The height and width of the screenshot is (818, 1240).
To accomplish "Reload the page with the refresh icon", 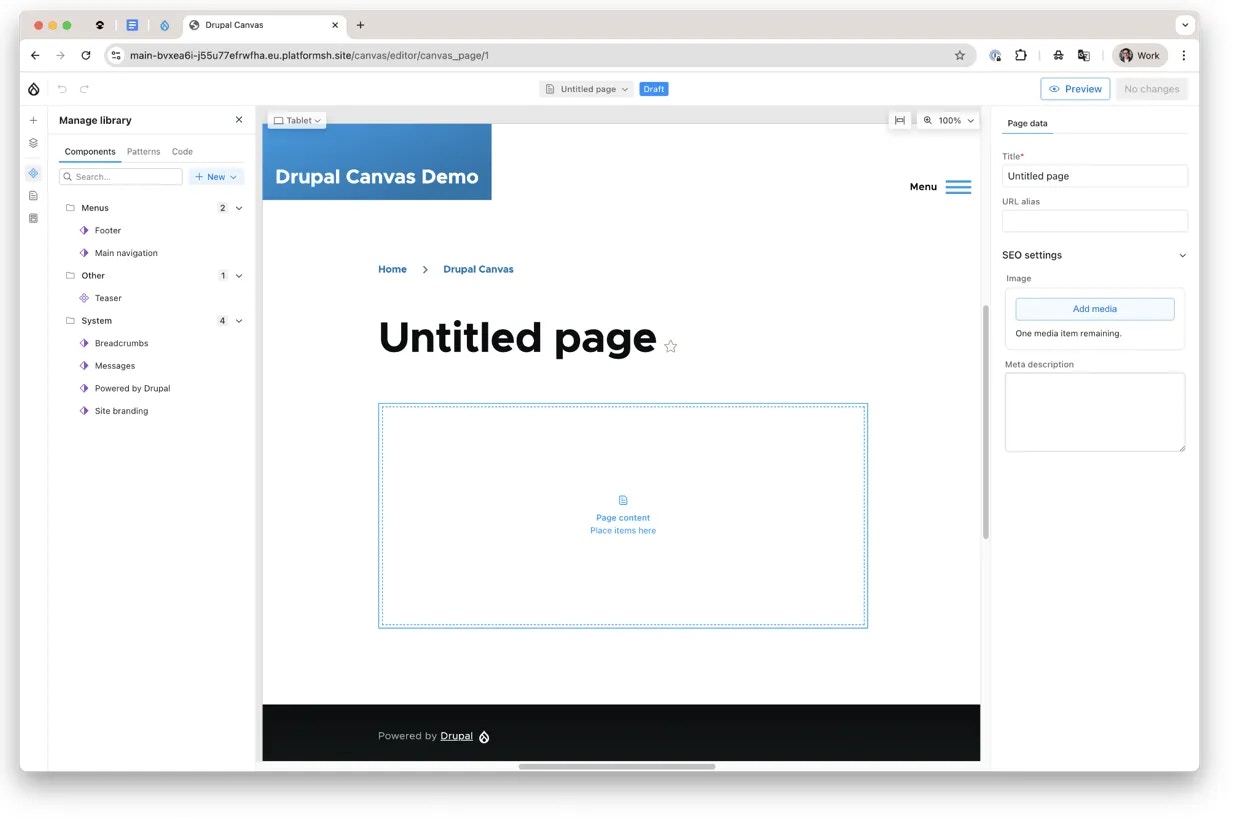I will click(x=86, y=56).
